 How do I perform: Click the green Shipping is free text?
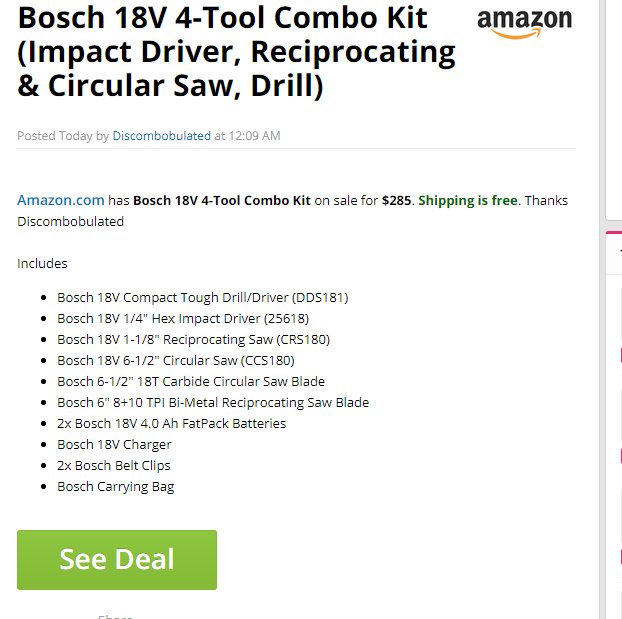(x=468, y=200)
